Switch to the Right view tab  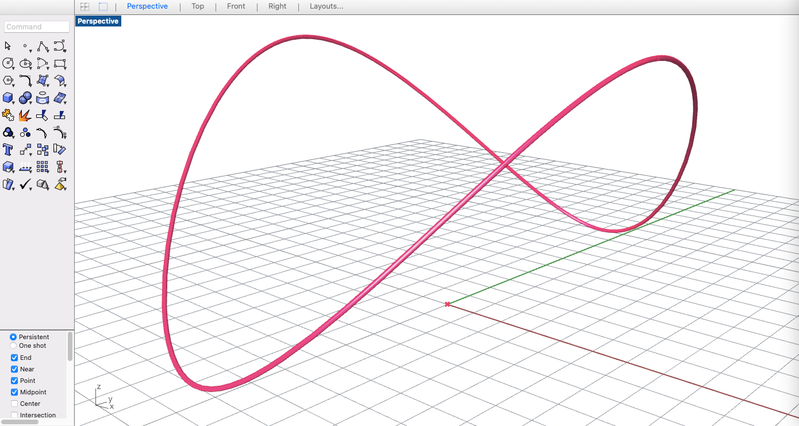[x=277, y=6]
